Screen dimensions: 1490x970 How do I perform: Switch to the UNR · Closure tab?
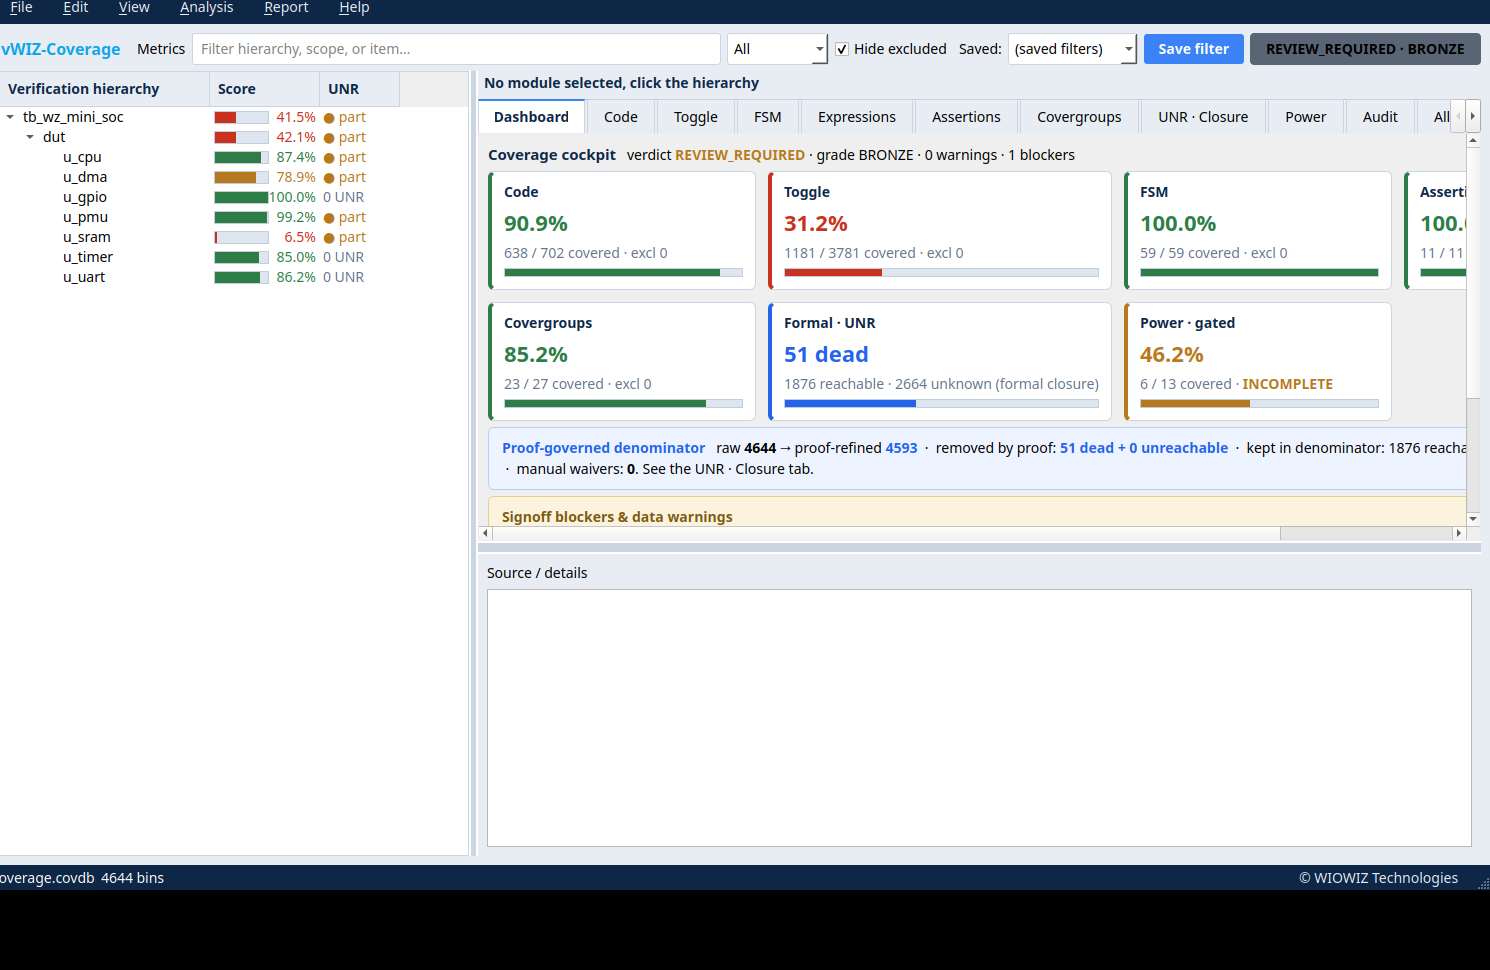(1203, 117)
